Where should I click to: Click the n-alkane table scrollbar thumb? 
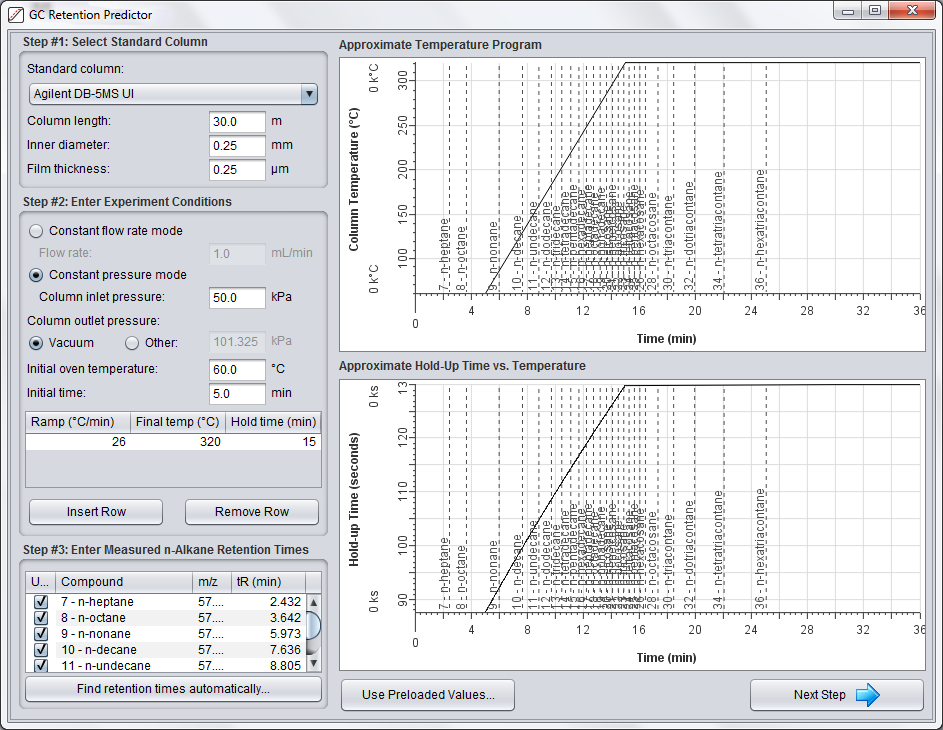tap(313, 626)
